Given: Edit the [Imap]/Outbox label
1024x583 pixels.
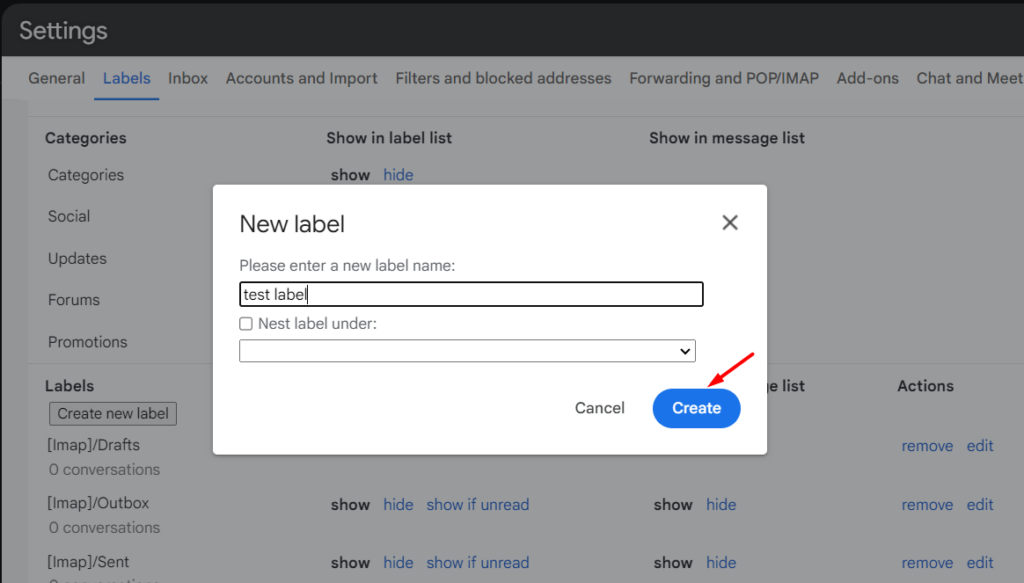Looking at the screenshot, I should pyautogui.click(x=980, y=505).
